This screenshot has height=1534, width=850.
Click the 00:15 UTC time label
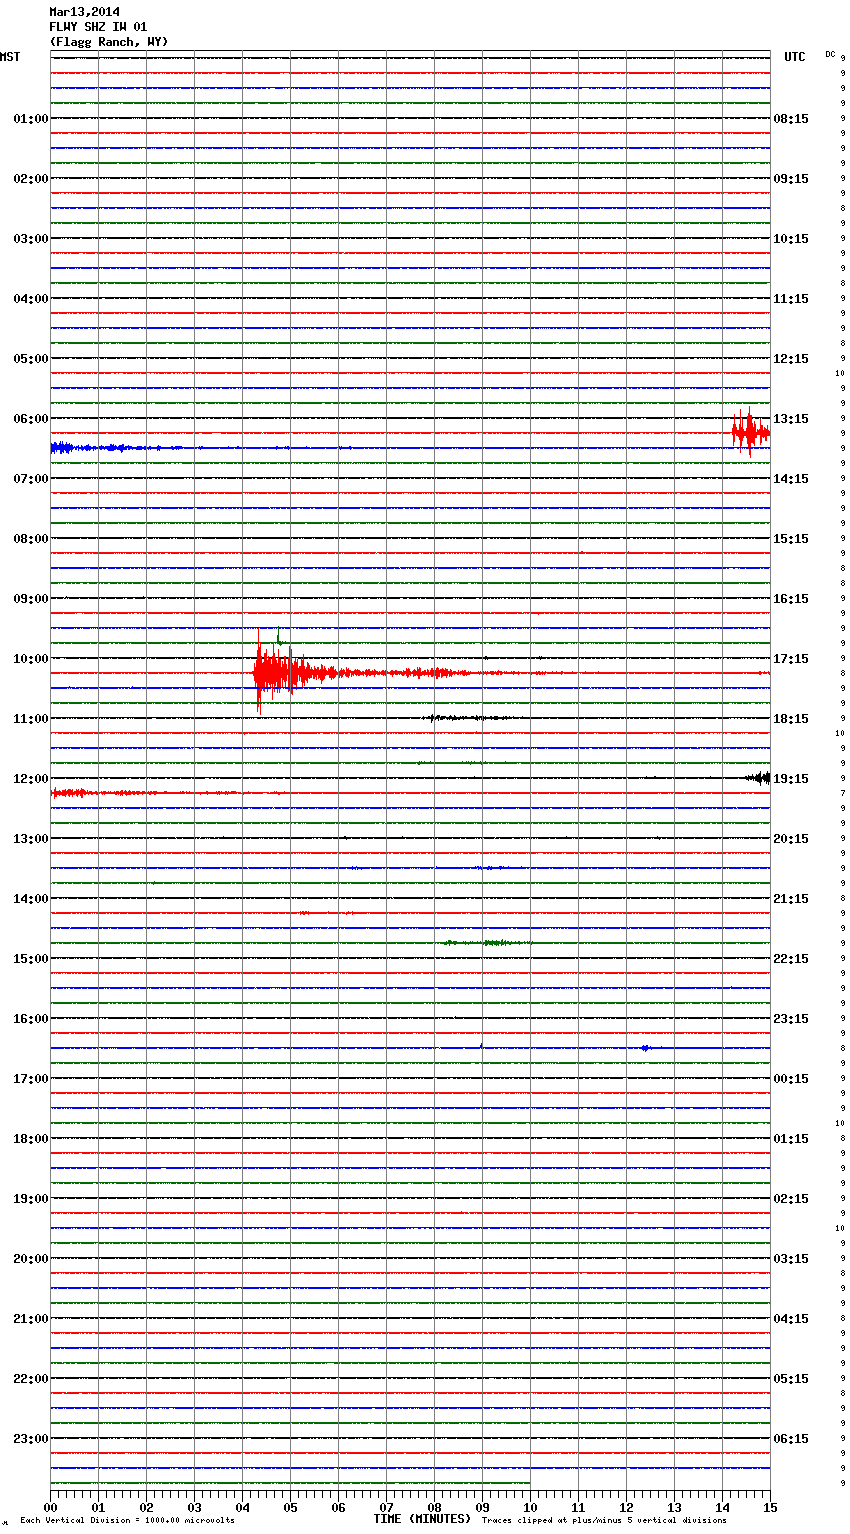[791, 1079]
